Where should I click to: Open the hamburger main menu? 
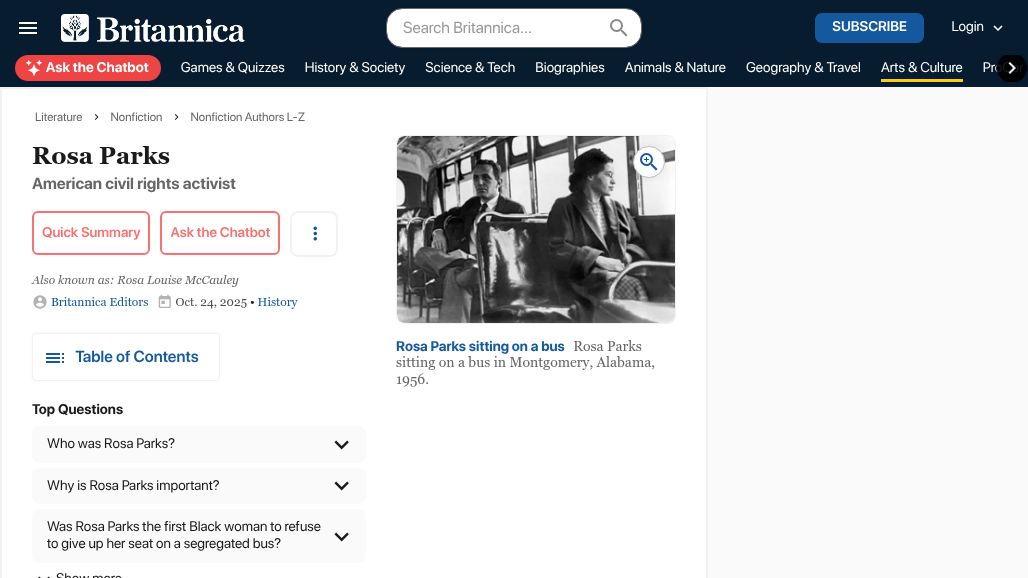[x=28, y=28]
